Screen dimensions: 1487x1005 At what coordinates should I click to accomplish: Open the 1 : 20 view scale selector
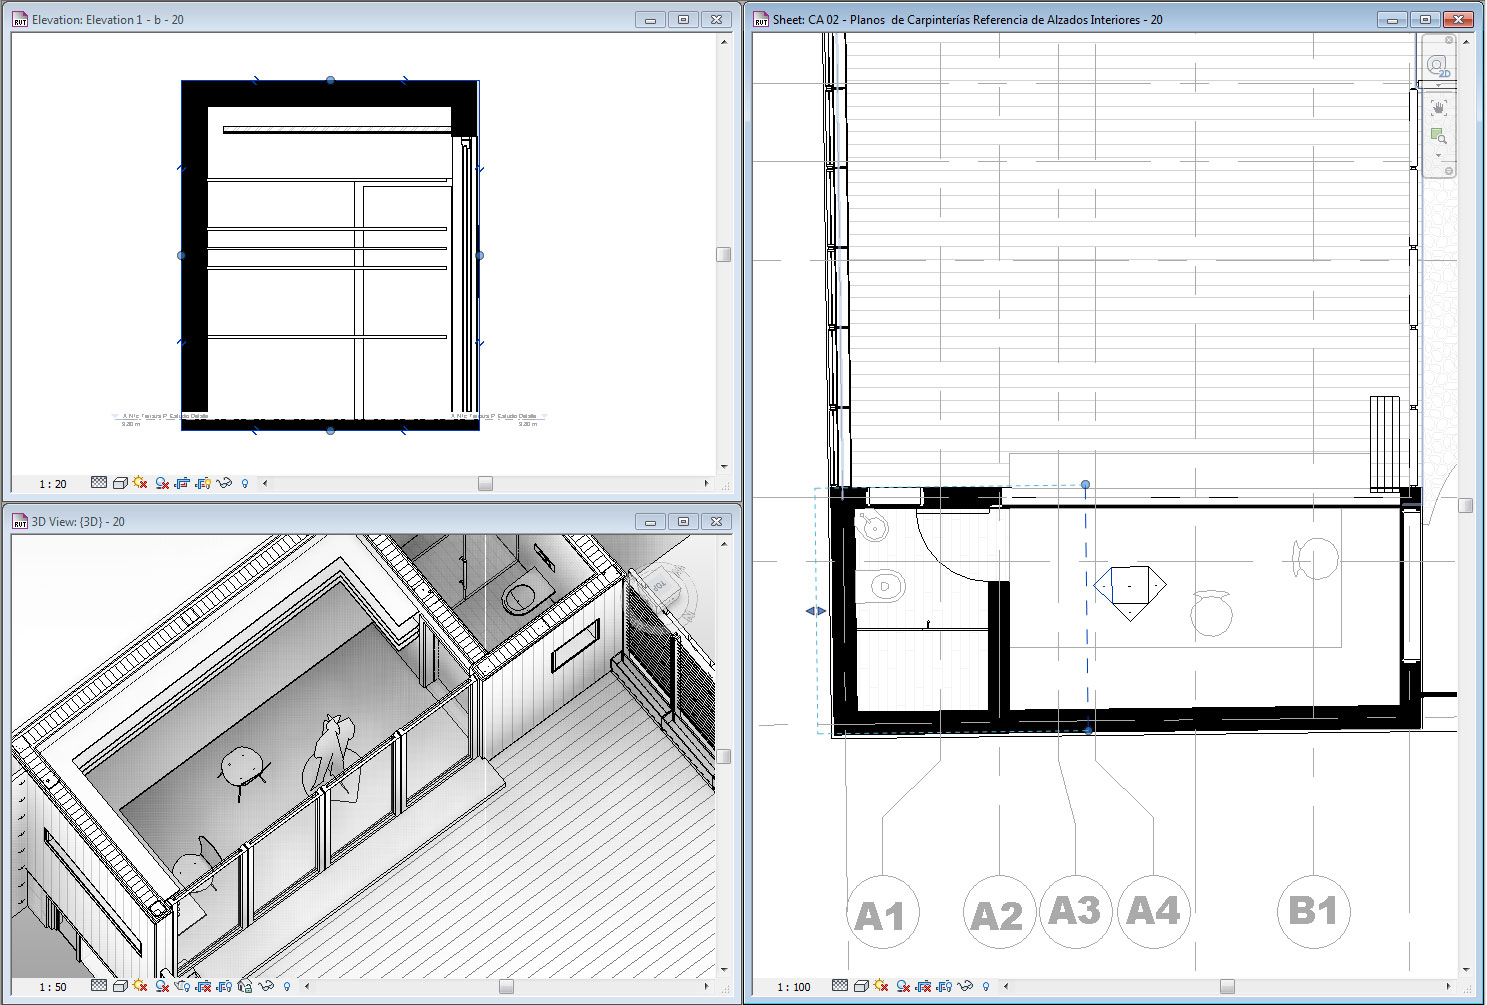tap(53, 484)
